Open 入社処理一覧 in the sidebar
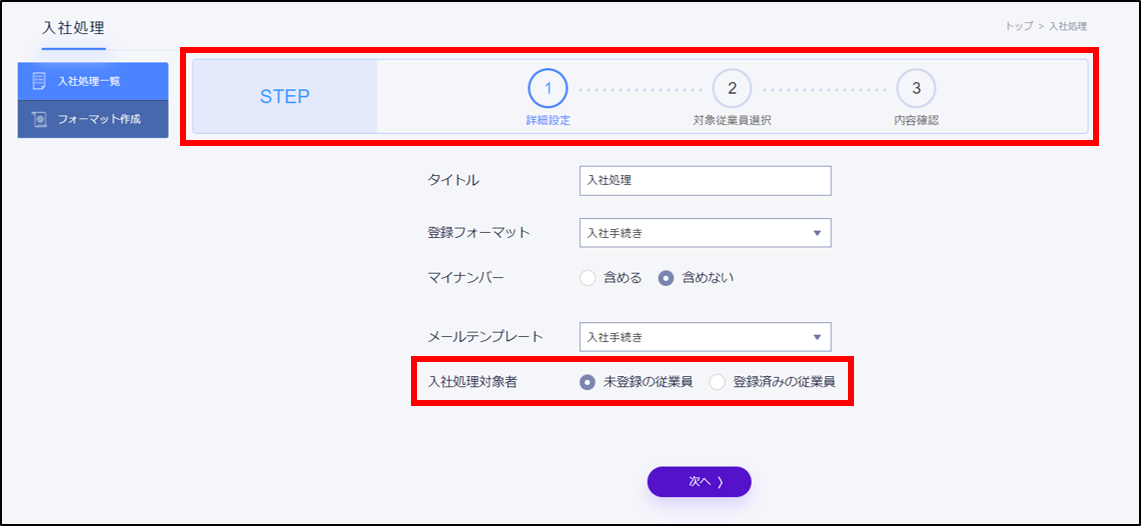 click(x=93, y=81)
